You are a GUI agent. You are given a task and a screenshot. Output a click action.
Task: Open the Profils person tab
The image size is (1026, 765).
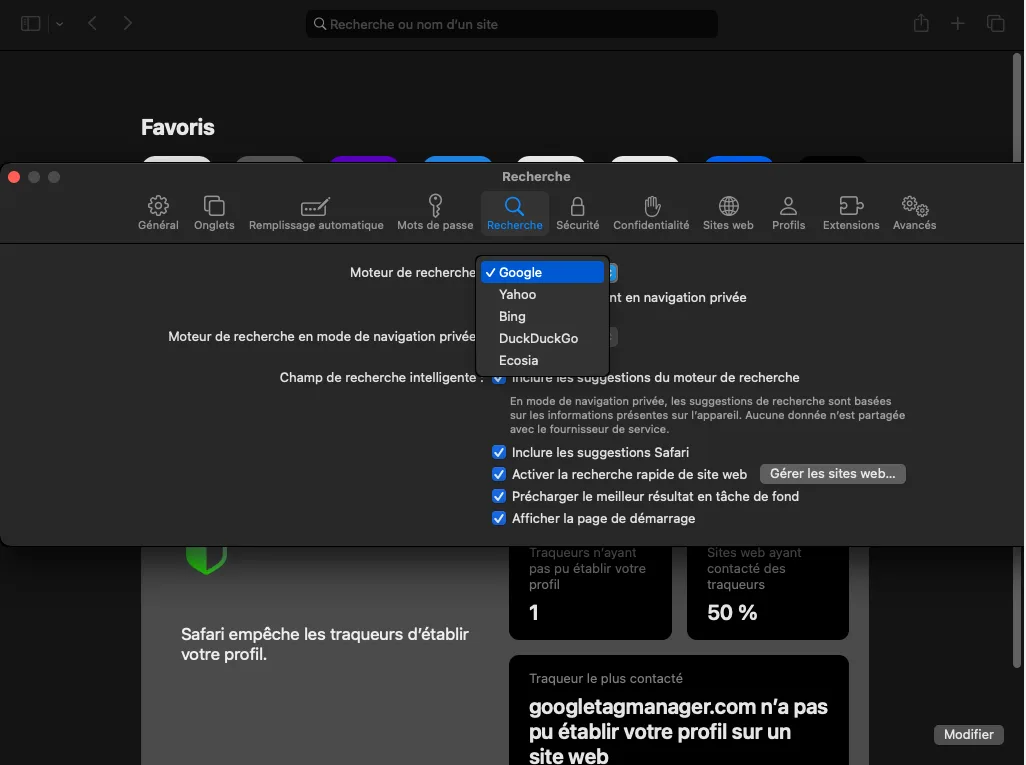tap(788, 213)
